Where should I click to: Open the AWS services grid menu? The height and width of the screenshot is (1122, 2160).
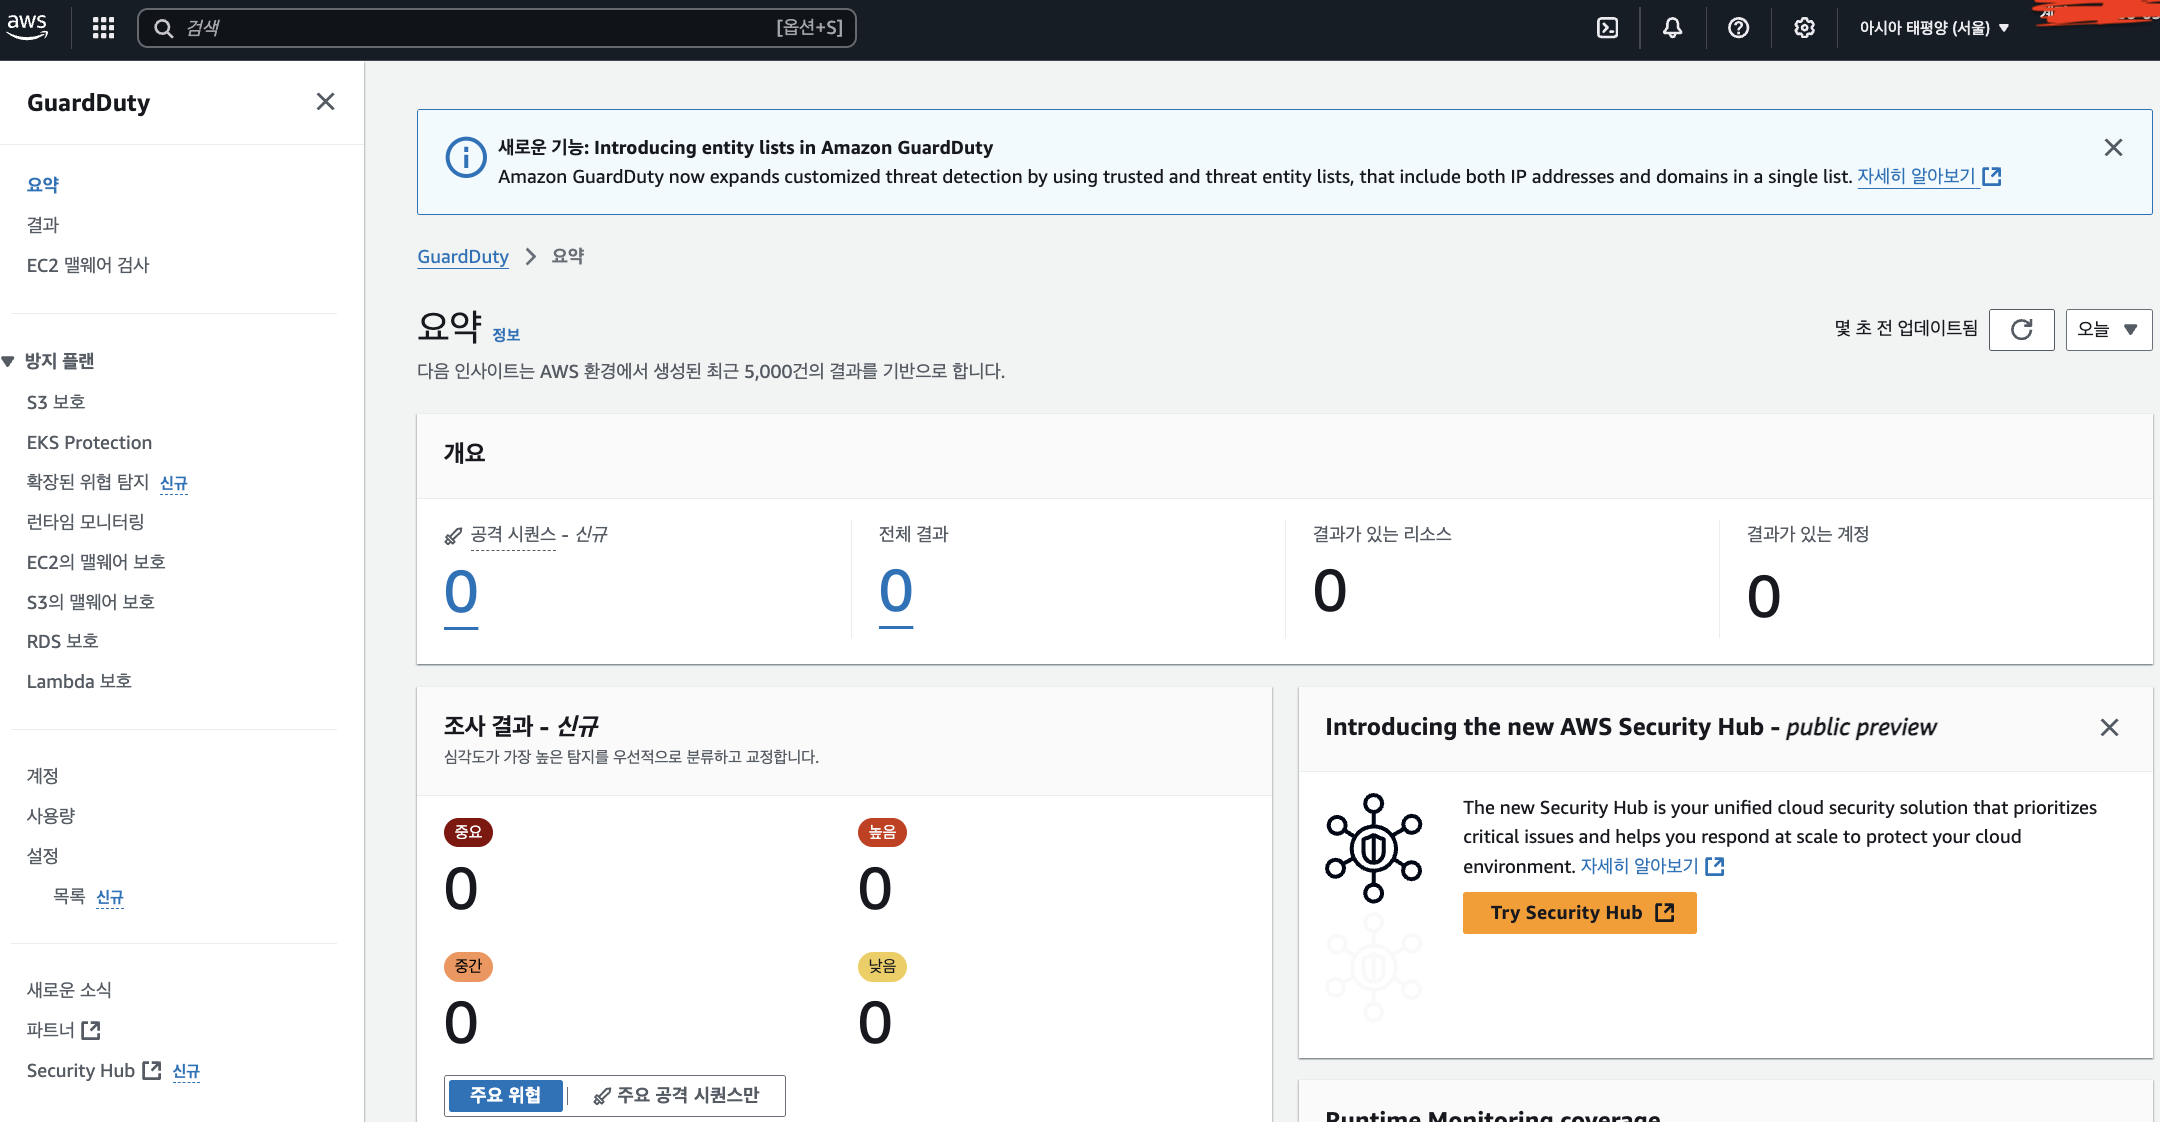click(x=103, y=28)
